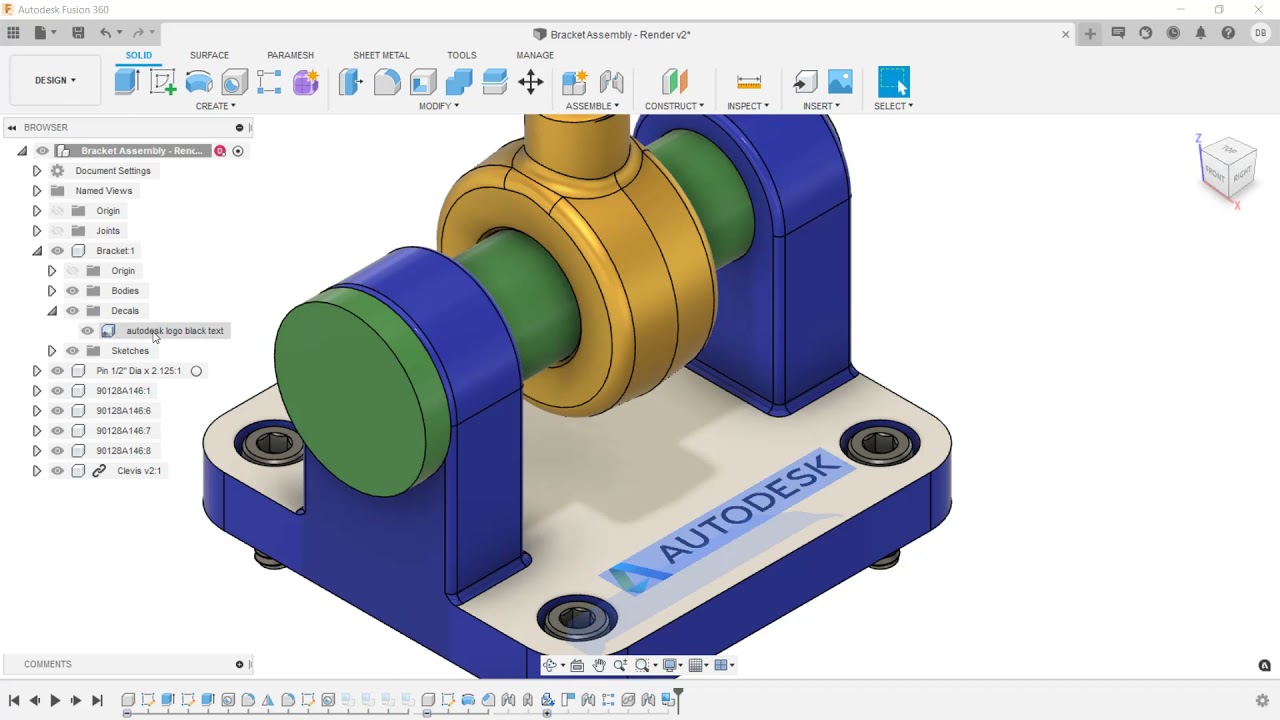This screenshot has width=1280, height=720.
Task: Expand the Named Views node
Action: pyautogui.click(x=37, y=191)
